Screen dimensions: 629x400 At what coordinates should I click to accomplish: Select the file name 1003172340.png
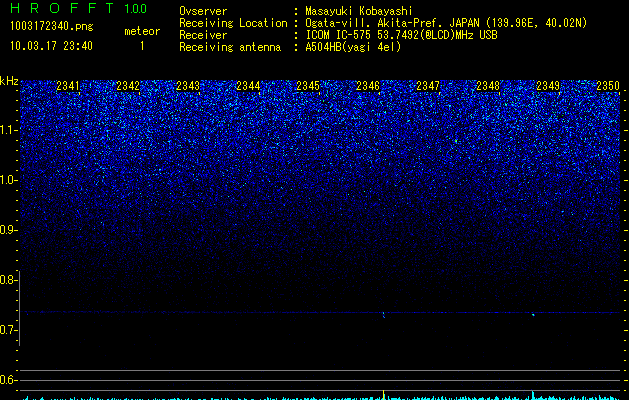click(x=52, y=26)
